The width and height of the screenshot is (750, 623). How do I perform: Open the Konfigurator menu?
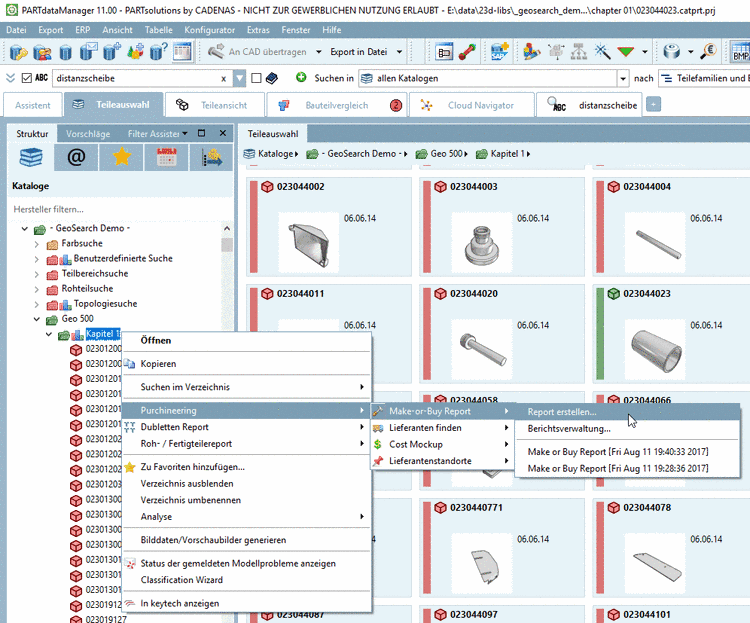point(210,30)
